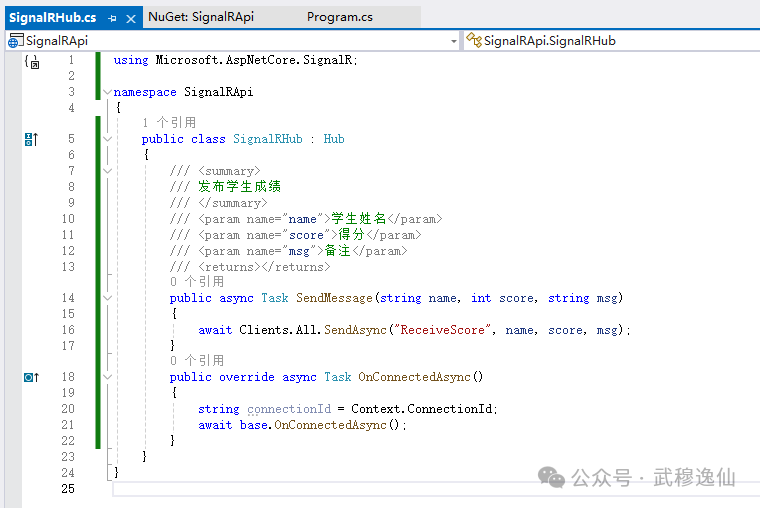Screen dimensions: 760x508
Task: Place cursor on empty line 25
Action: click(x=436, y=489)
